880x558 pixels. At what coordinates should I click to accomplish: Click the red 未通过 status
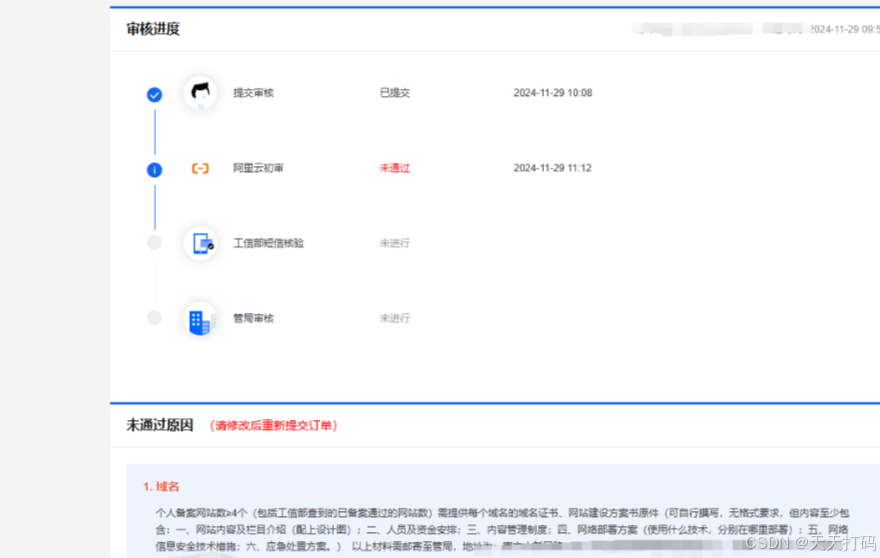tap(395, 168)
